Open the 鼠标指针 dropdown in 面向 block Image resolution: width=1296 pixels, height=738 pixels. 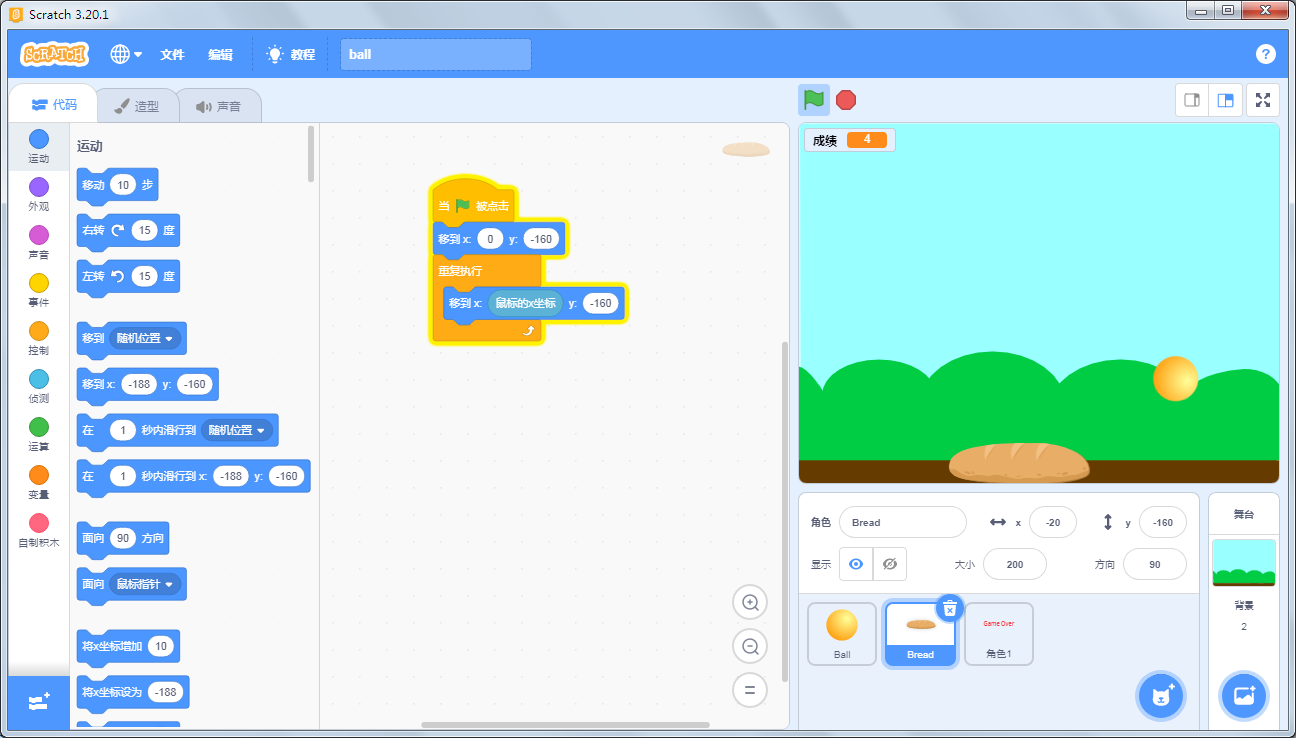[146, 584]
